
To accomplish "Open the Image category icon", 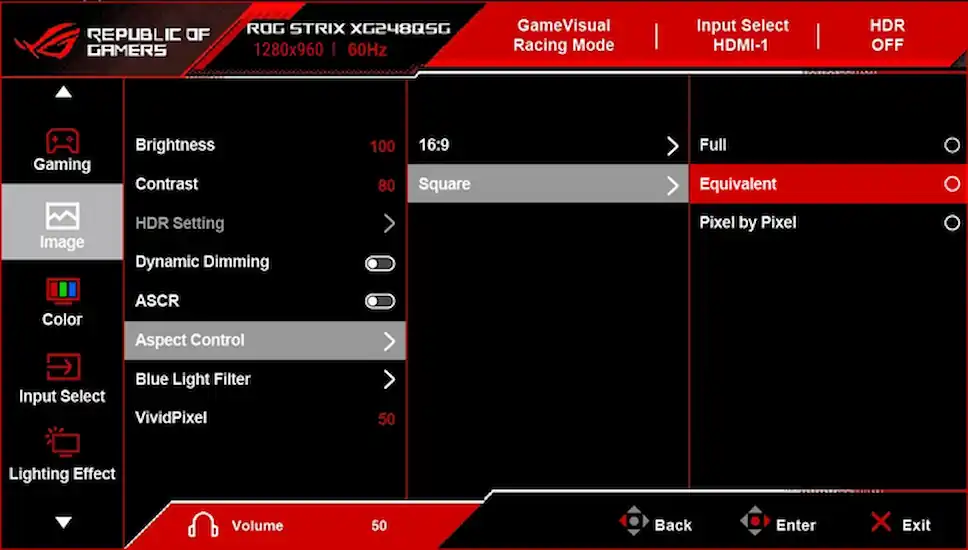I will tap(62, 216).
